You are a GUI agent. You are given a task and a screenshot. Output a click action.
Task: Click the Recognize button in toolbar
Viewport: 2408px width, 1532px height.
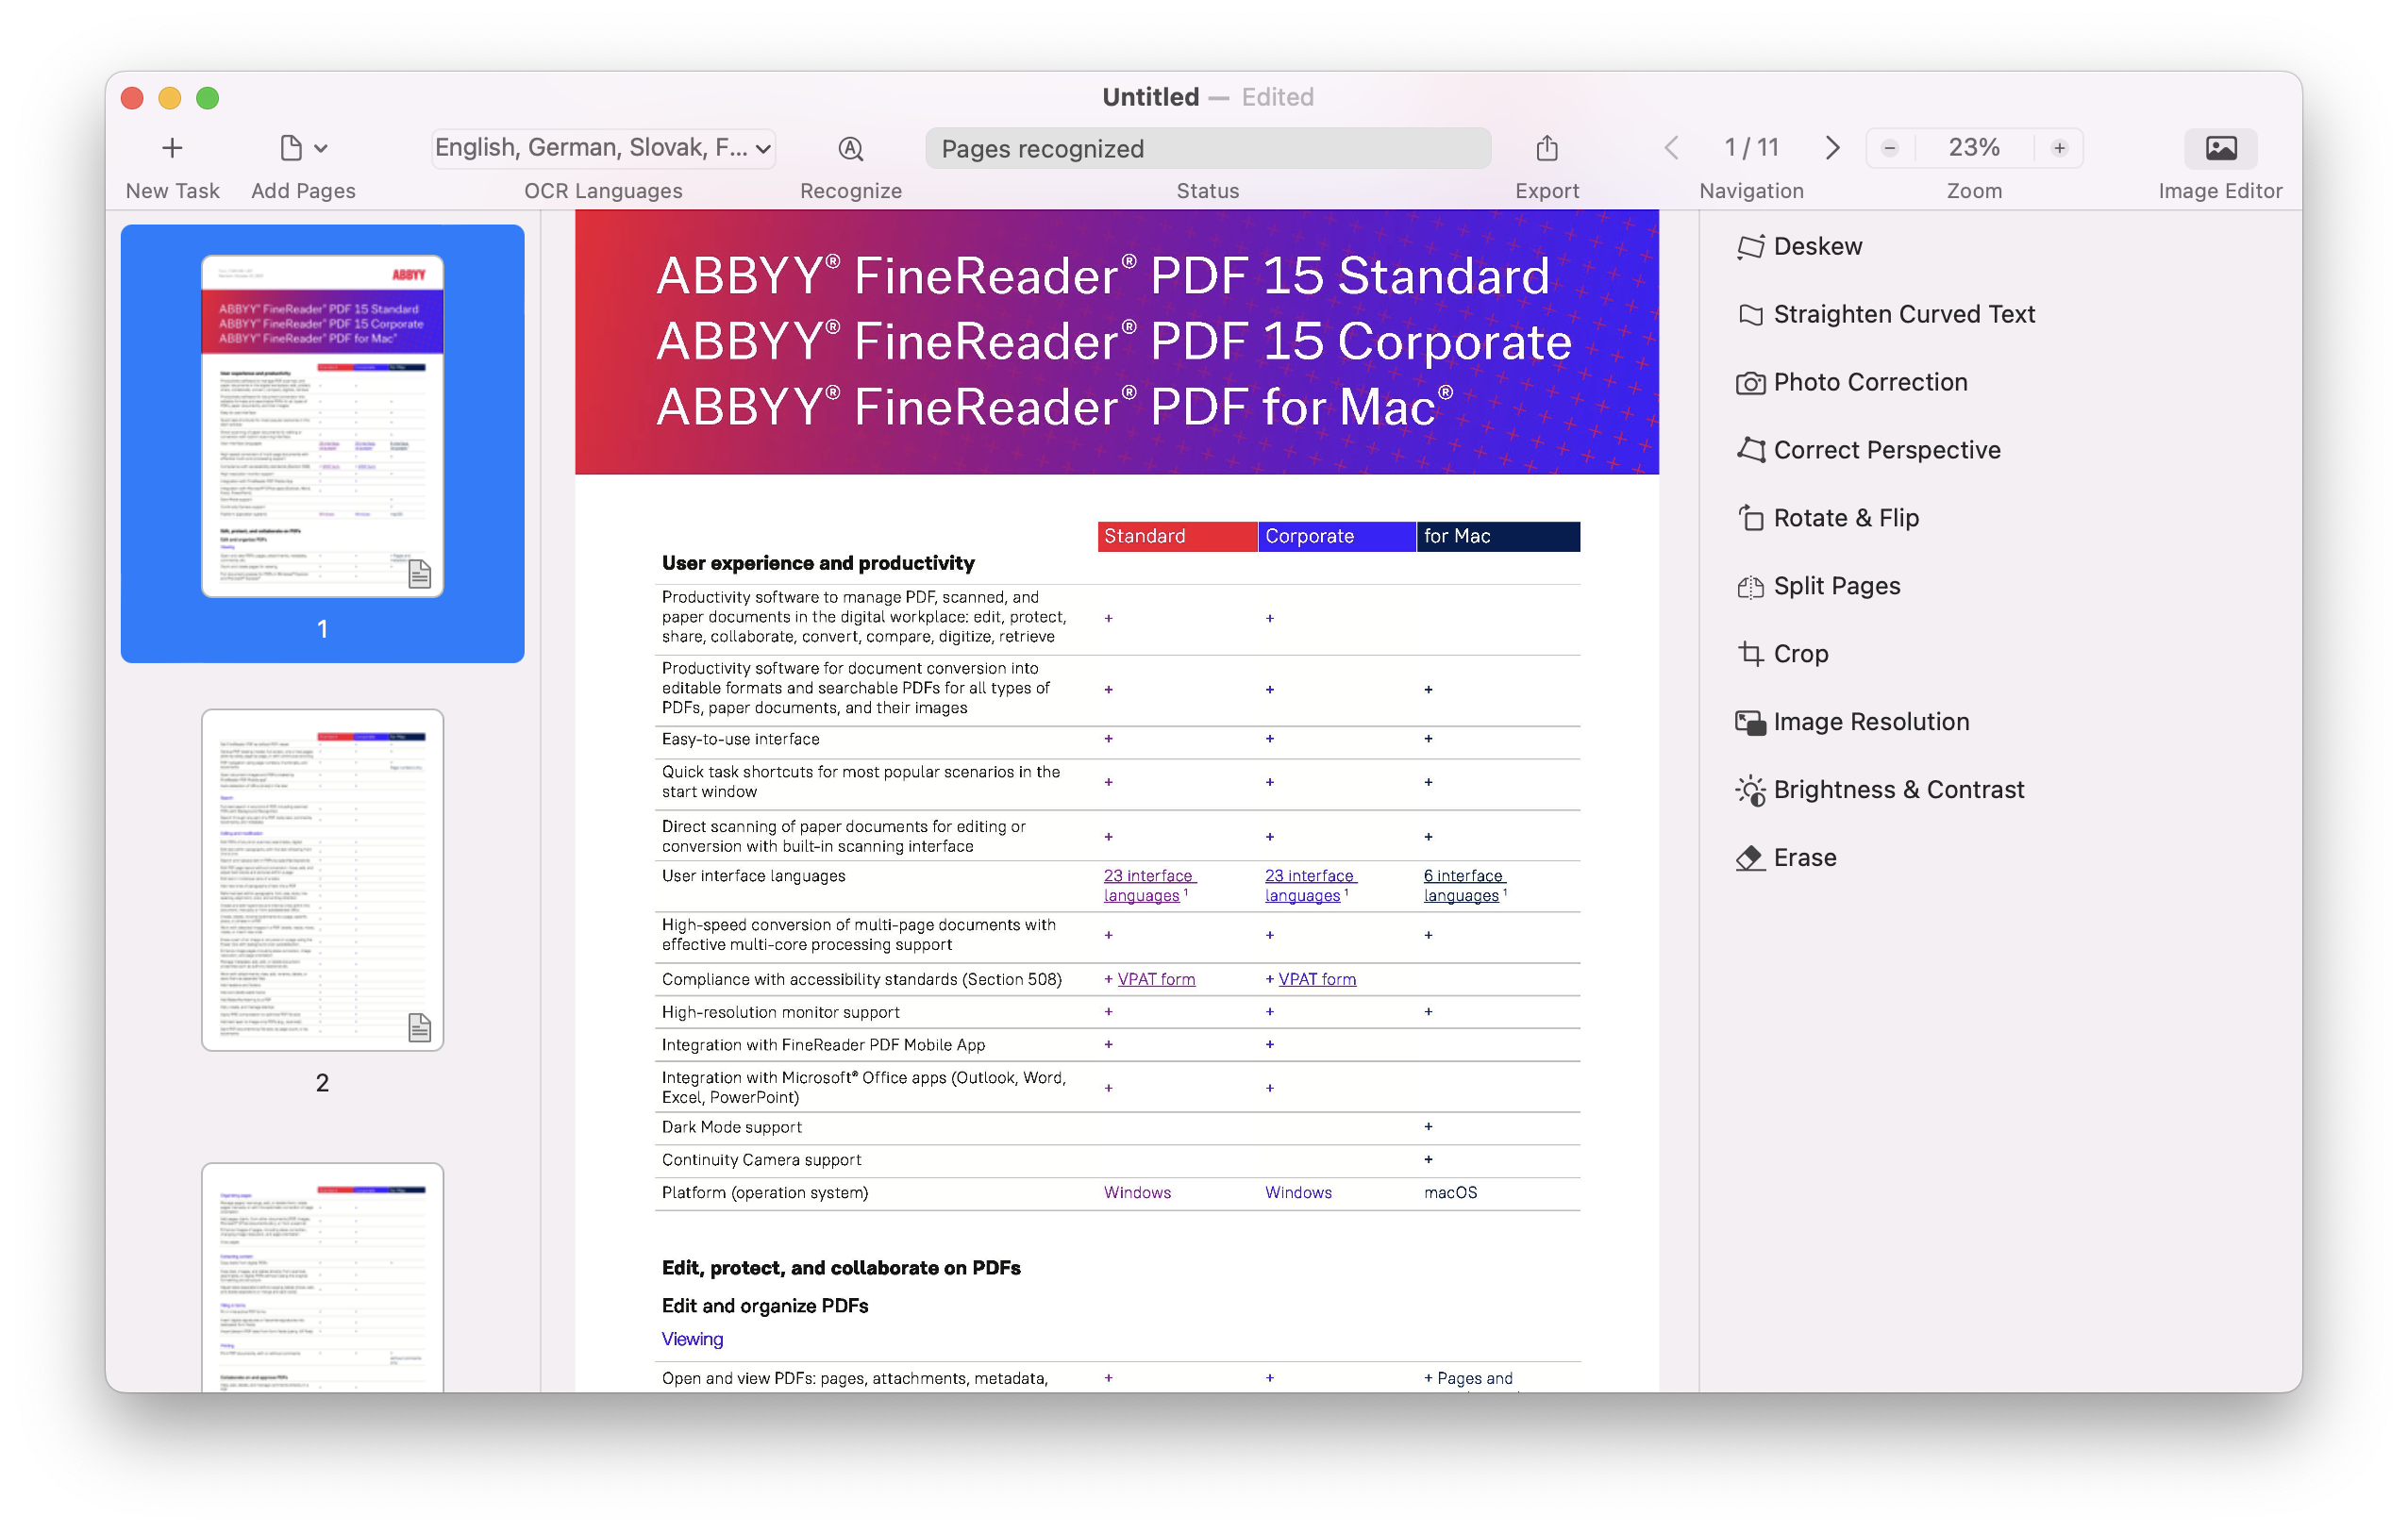point(849,147)
